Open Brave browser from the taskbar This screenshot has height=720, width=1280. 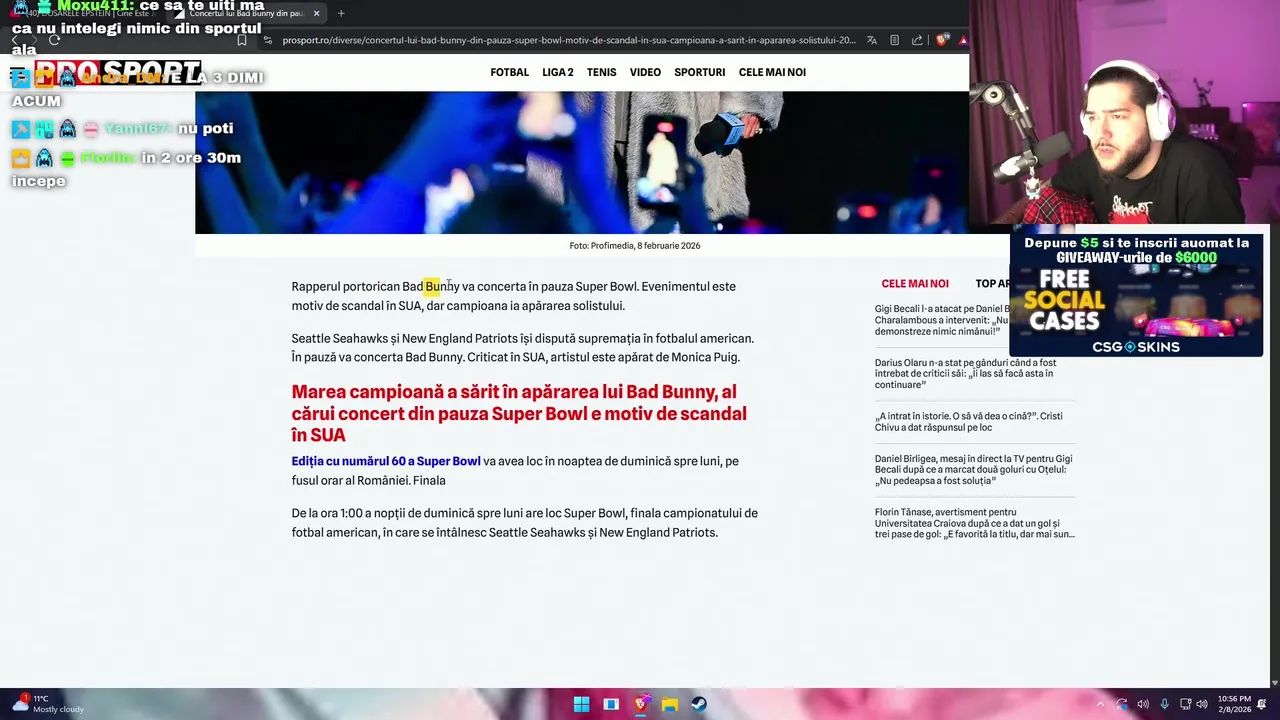pos(640,704)
